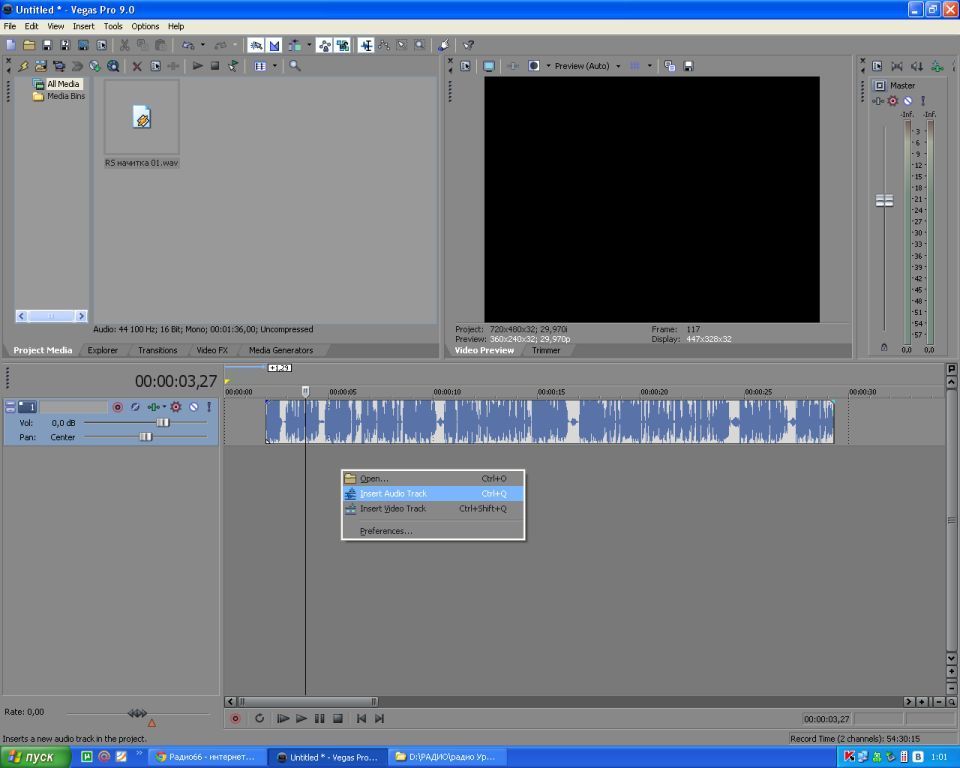
Task: Select Preferences... in the context menu
Action: [x=386, y=531]
